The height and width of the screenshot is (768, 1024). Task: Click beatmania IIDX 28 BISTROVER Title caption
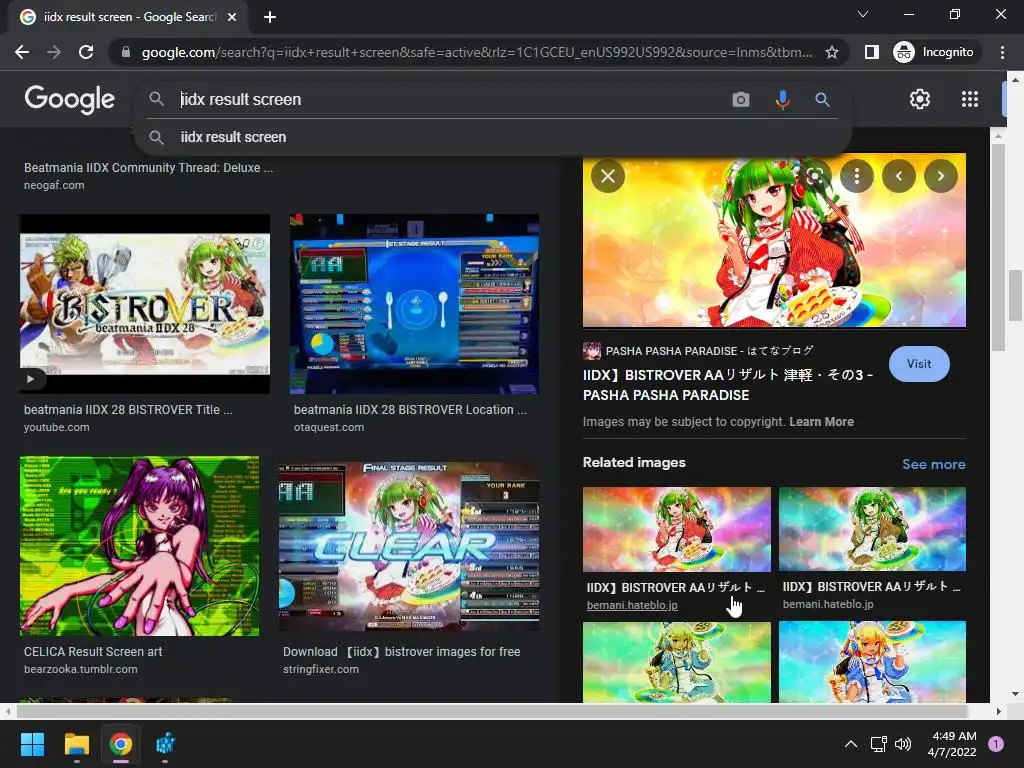pos(128,409)
